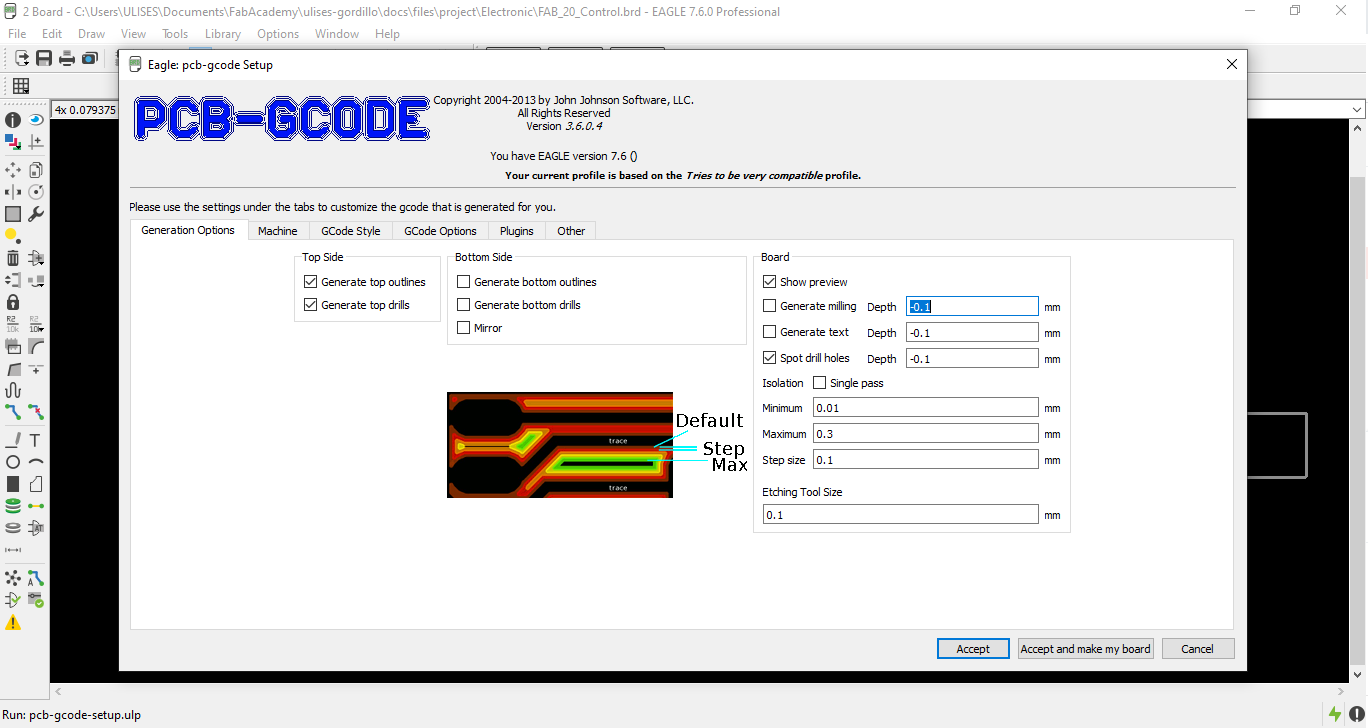Select the Ratsnest tool
Image resolution: width=1368 pixels, height=728 pixels.
pos(13,578)
